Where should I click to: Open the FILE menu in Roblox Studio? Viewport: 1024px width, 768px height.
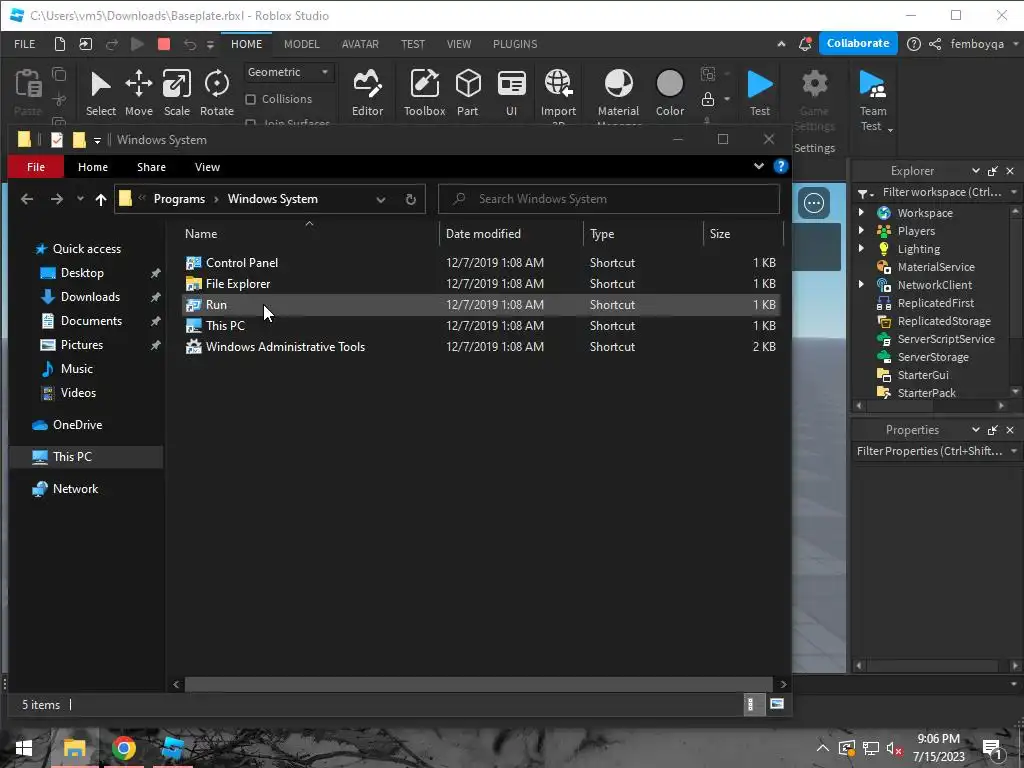click(25, 44)
